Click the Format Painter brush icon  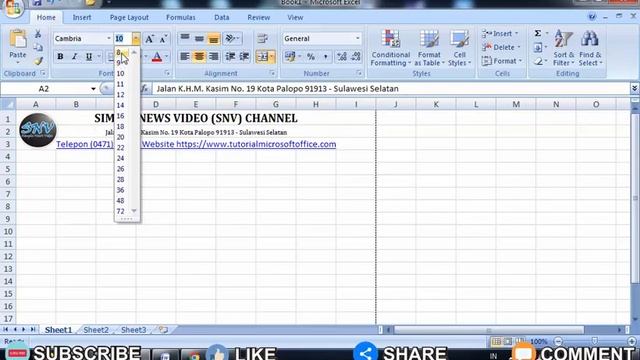38,61
